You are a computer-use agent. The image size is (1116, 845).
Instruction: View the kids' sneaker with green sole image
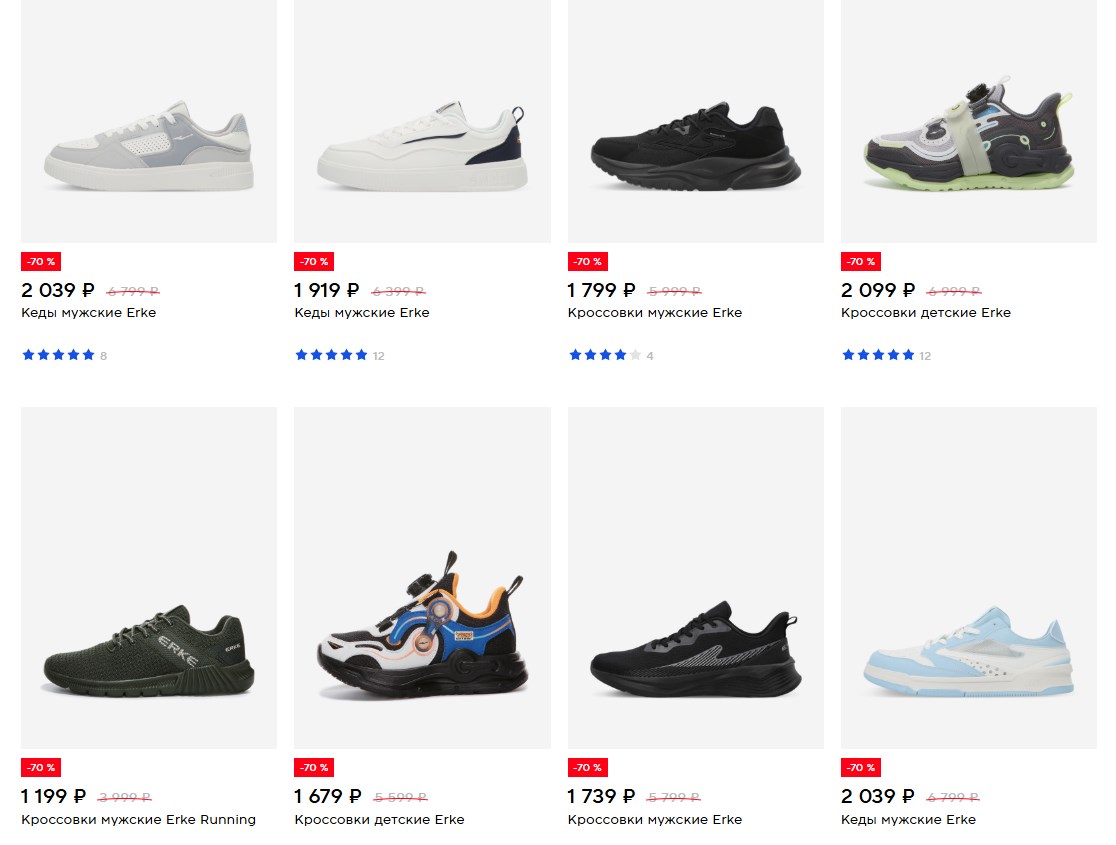969,121
